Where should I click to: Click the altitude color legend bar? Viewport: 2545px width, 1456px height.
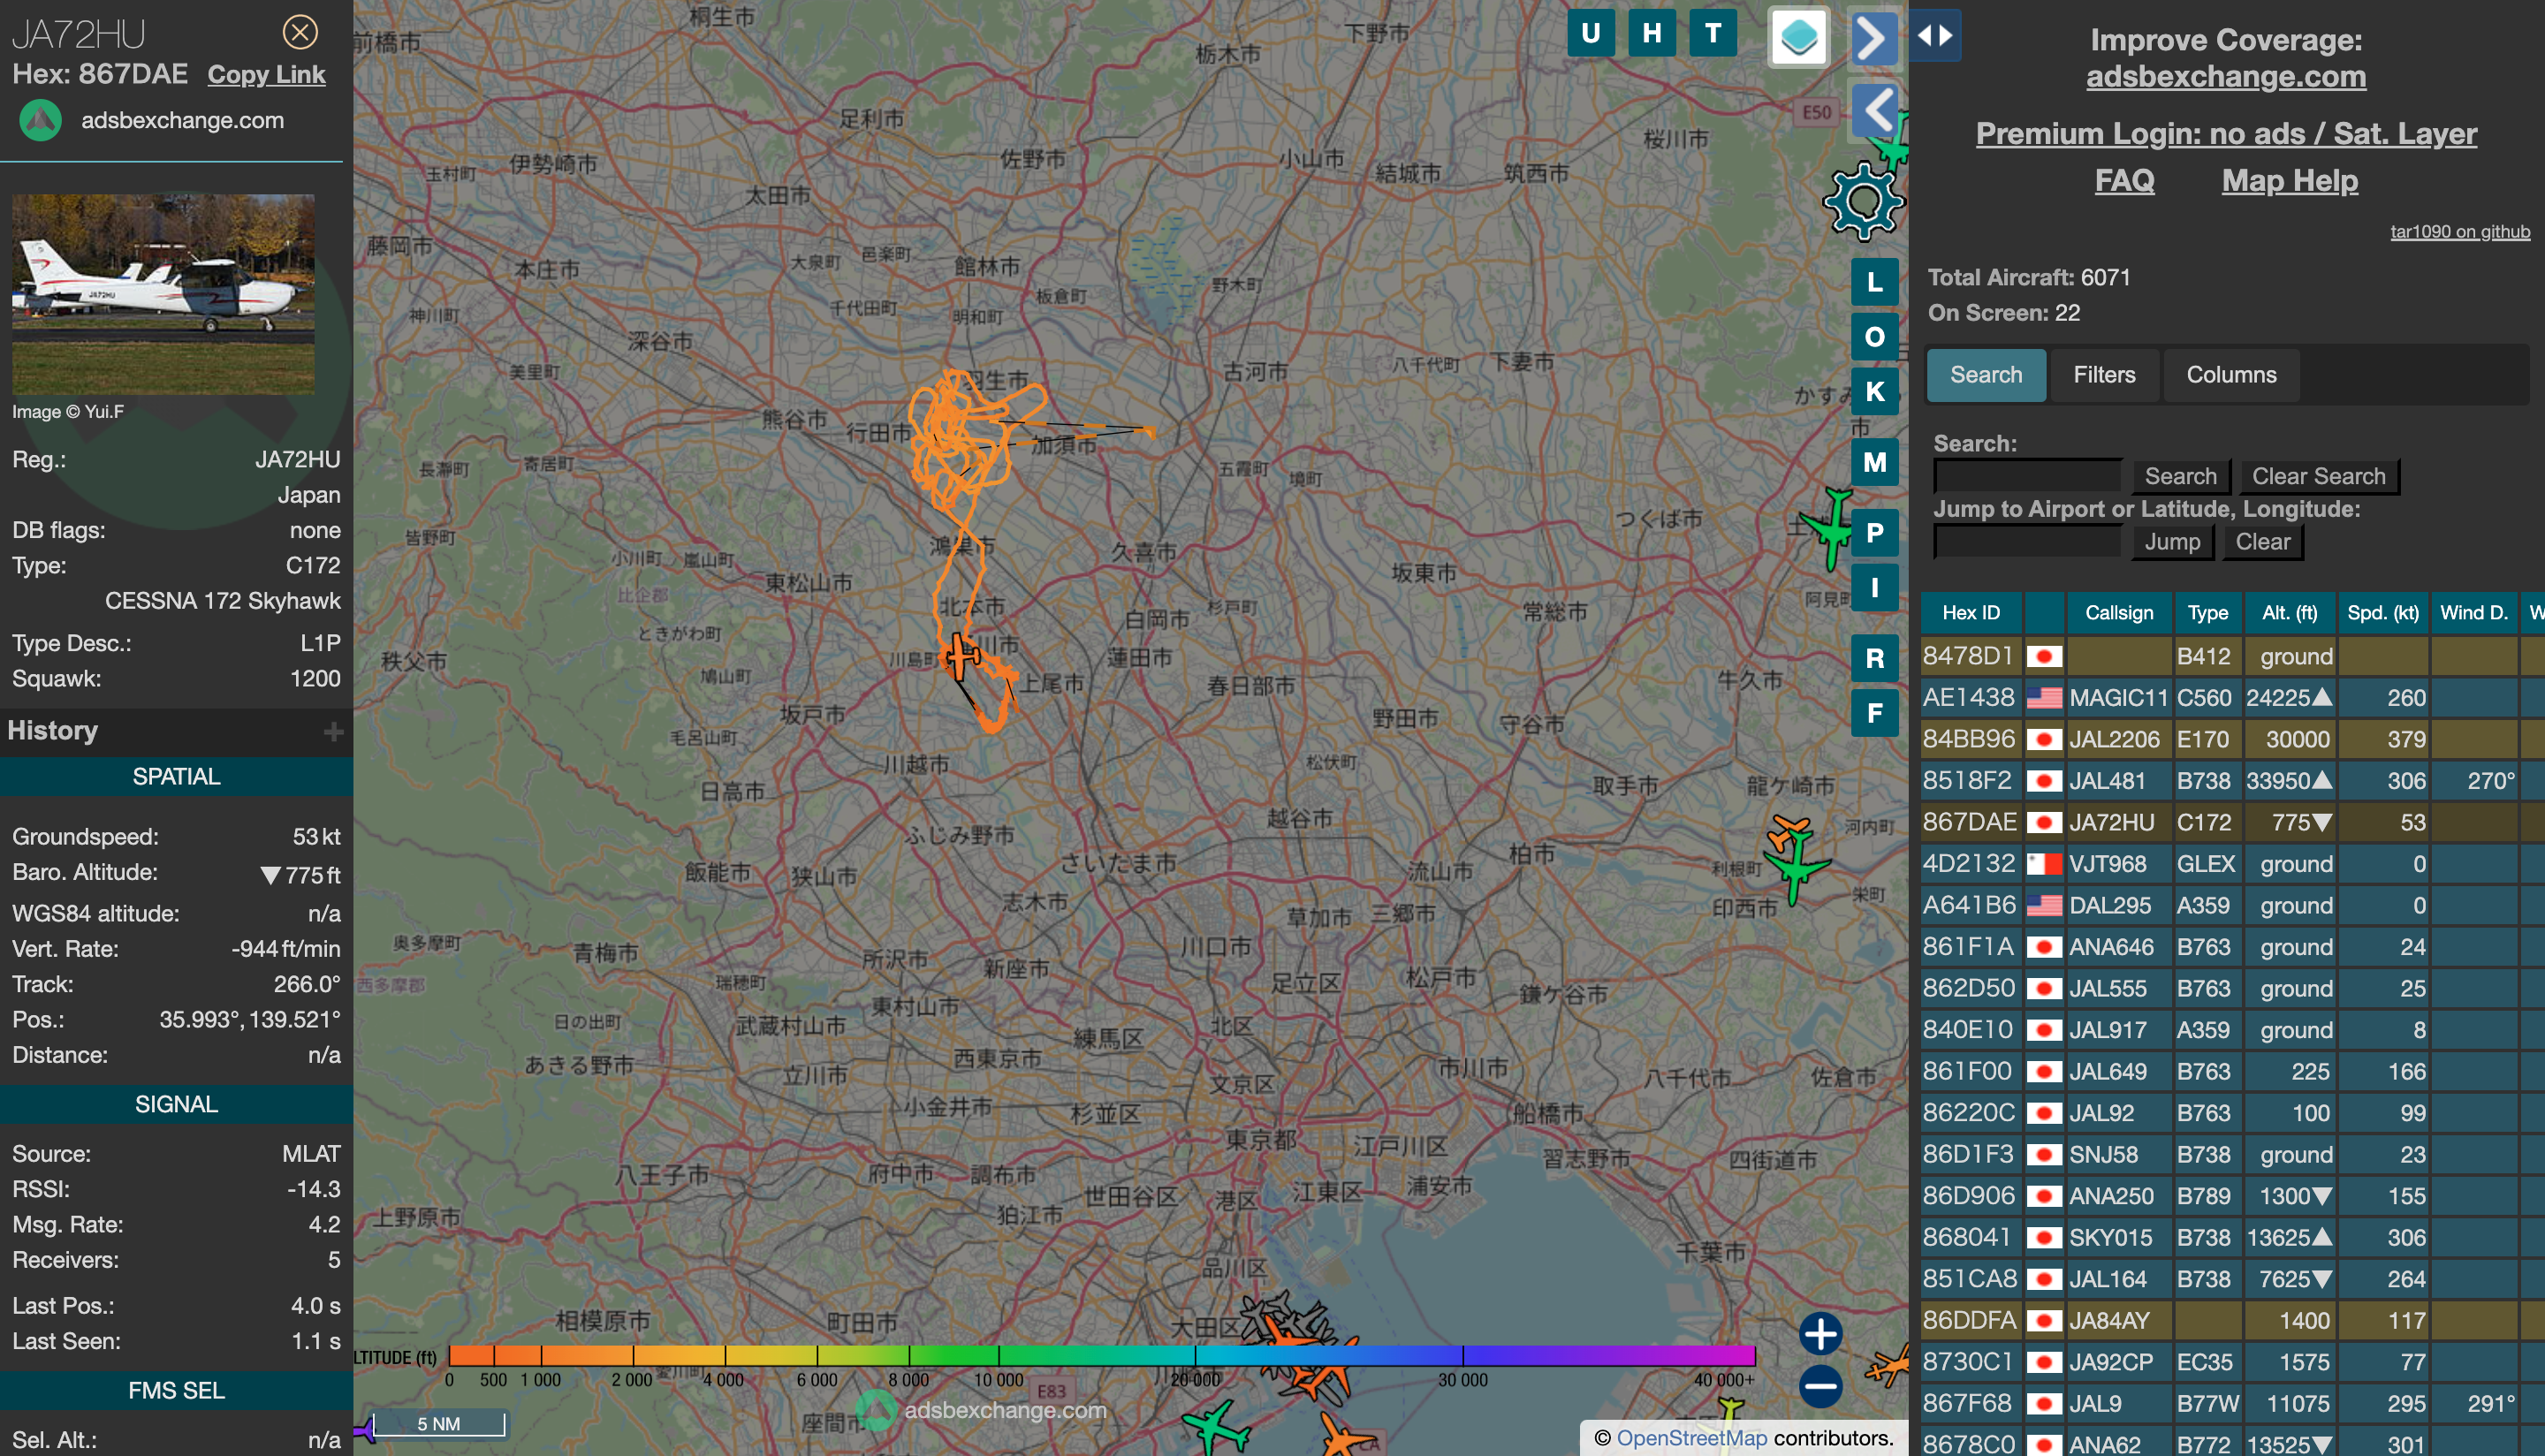point(1102,1356)
